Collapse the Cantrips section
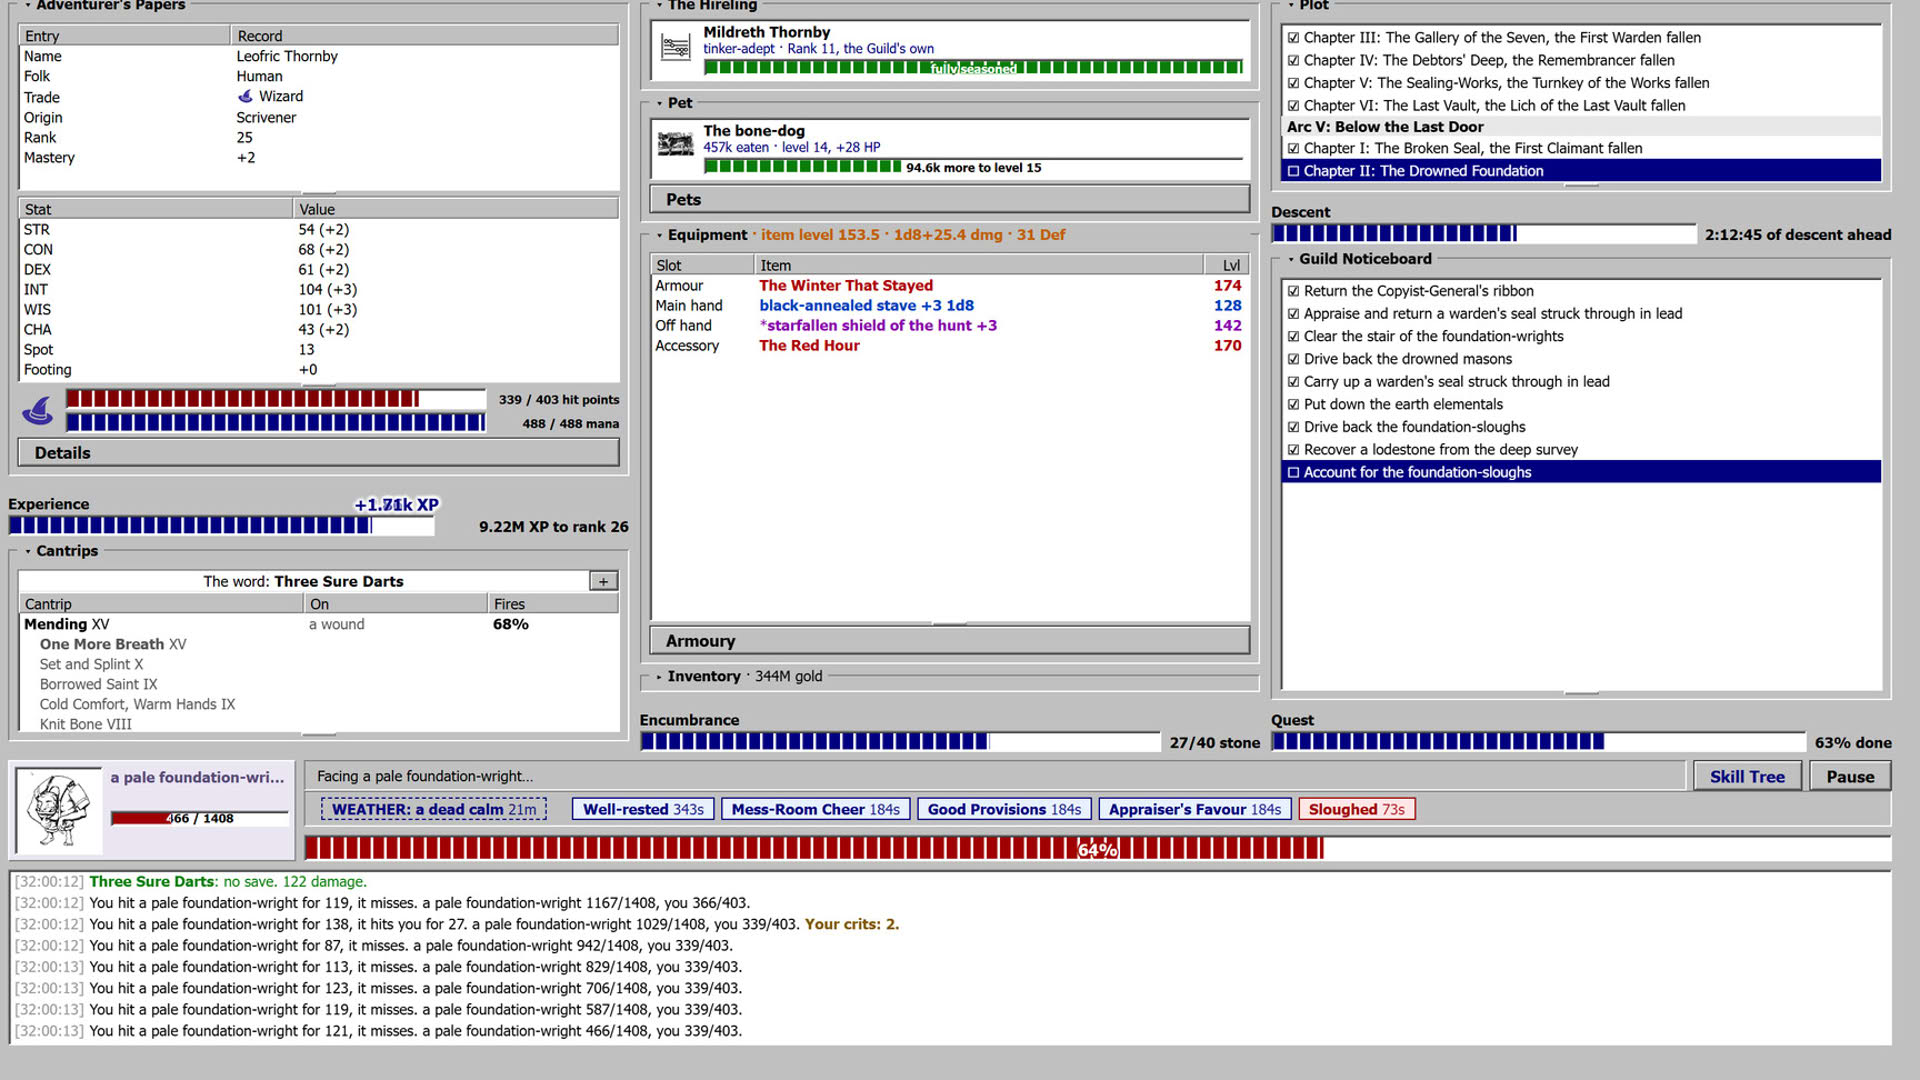Viewport: 1920px width, 1080px height. (27, 551)
